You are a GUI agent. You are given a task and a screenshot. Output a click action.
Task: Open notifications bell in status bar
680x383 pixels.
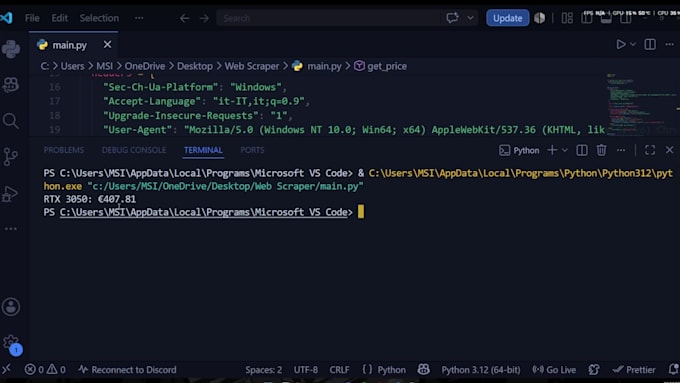coord(673,370)
